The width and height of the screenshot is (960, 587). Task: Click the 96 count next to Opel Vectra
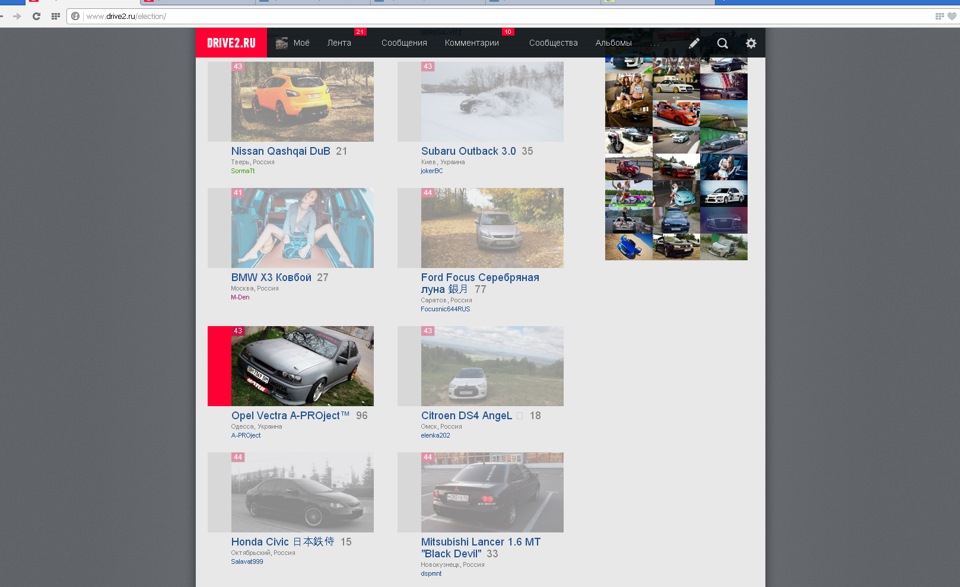point(362,416)
